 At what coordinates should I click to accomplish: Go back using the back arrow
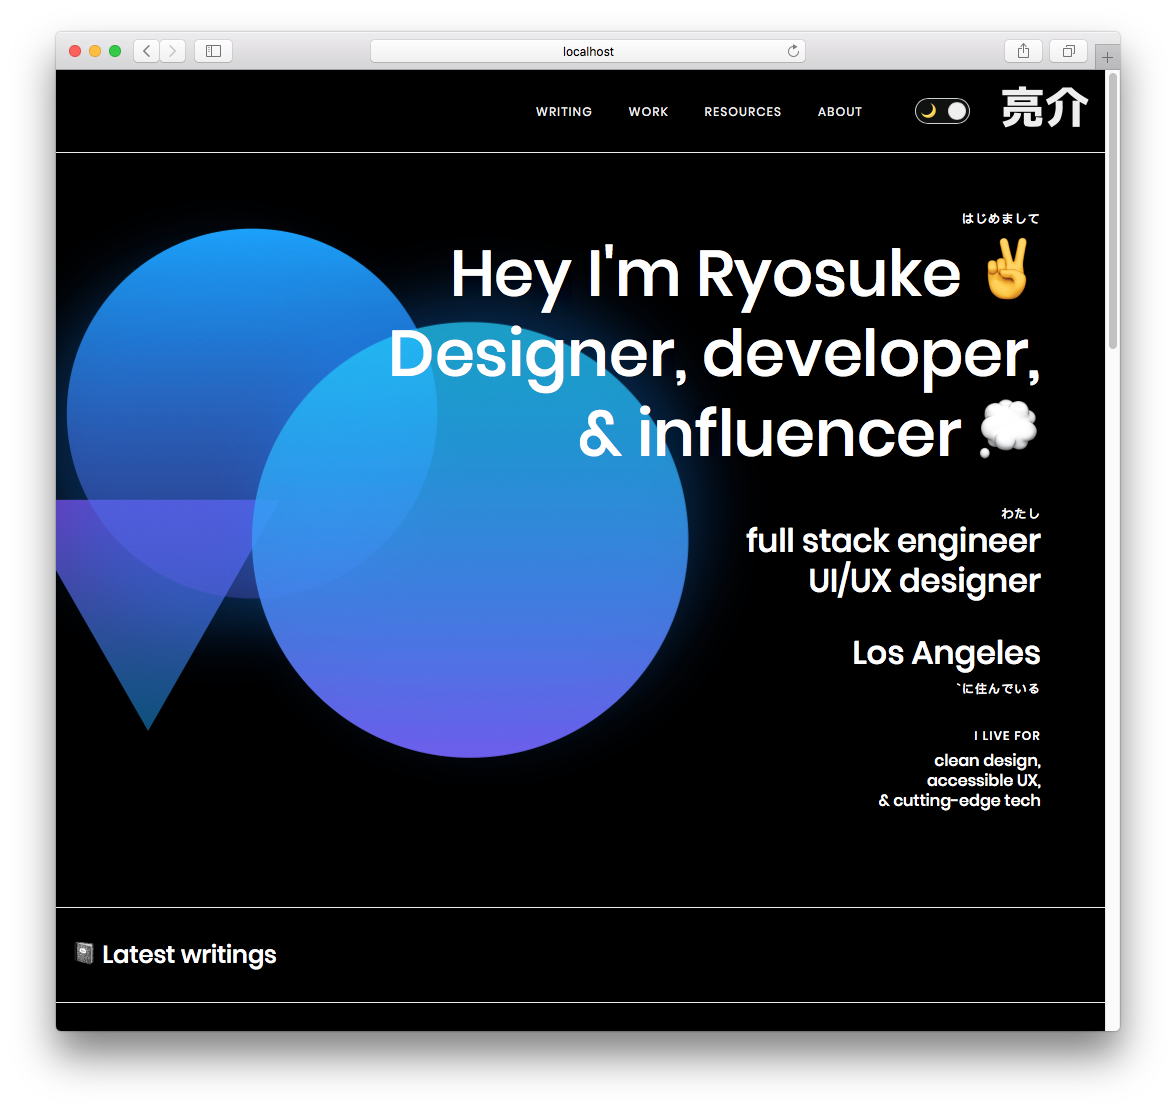point(146,50)
